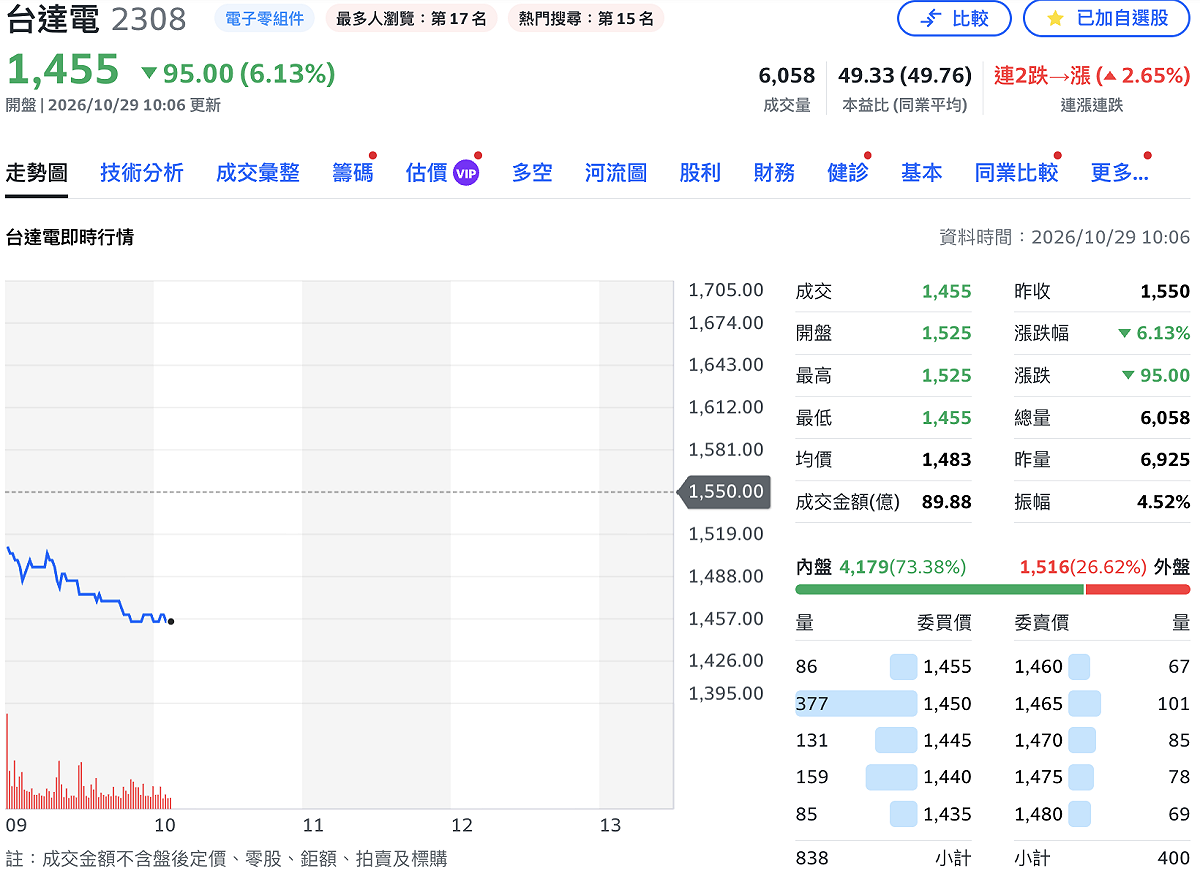This screenshot has width=1200, height=879.
Task: Click the 昨量 value 6,925
Action: click(x=1166, y=460)
